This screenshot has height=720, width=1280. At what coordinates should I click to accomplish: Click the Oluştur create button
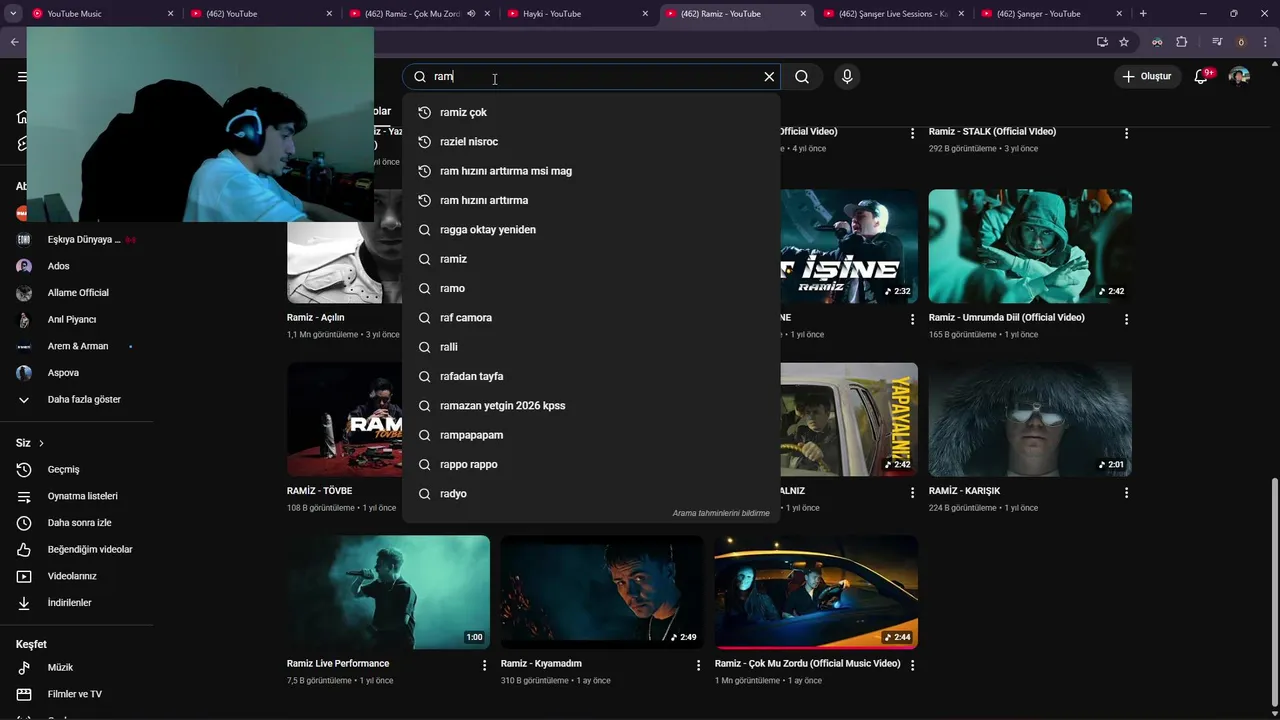[x=1146, y=76]
